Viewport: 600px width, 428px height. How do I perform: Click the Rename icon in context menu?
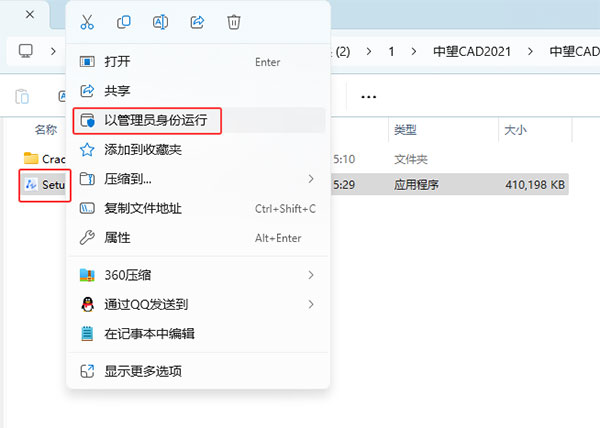(160, 22)
